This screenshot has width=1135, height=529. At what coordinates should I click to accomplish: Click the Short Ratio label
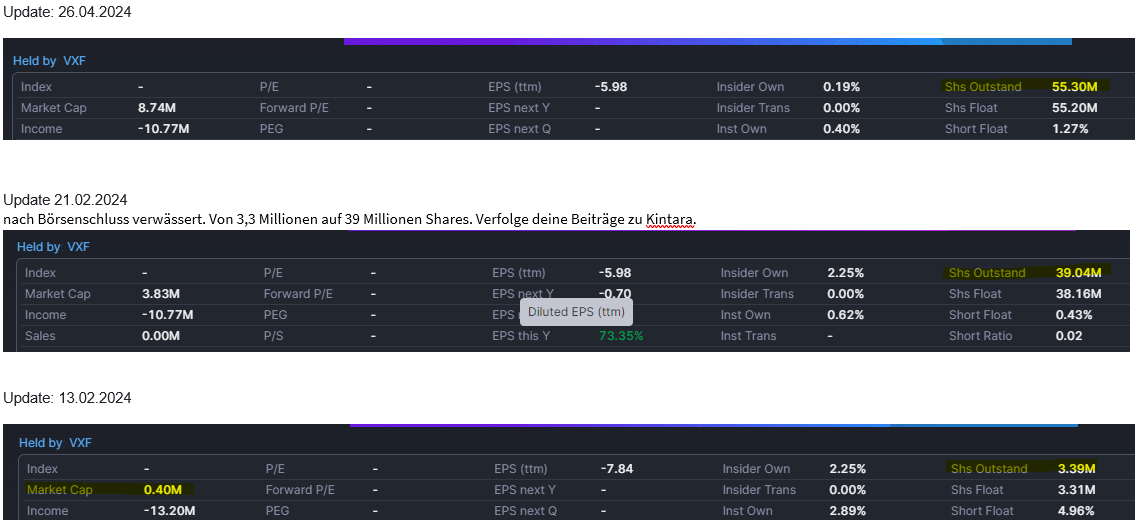click(981, 336)
